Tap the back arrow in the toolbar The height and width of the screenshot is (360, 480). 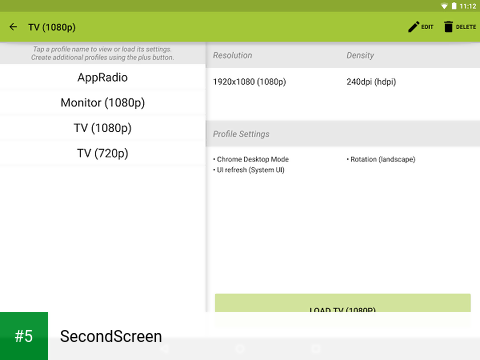click(13, 27)
